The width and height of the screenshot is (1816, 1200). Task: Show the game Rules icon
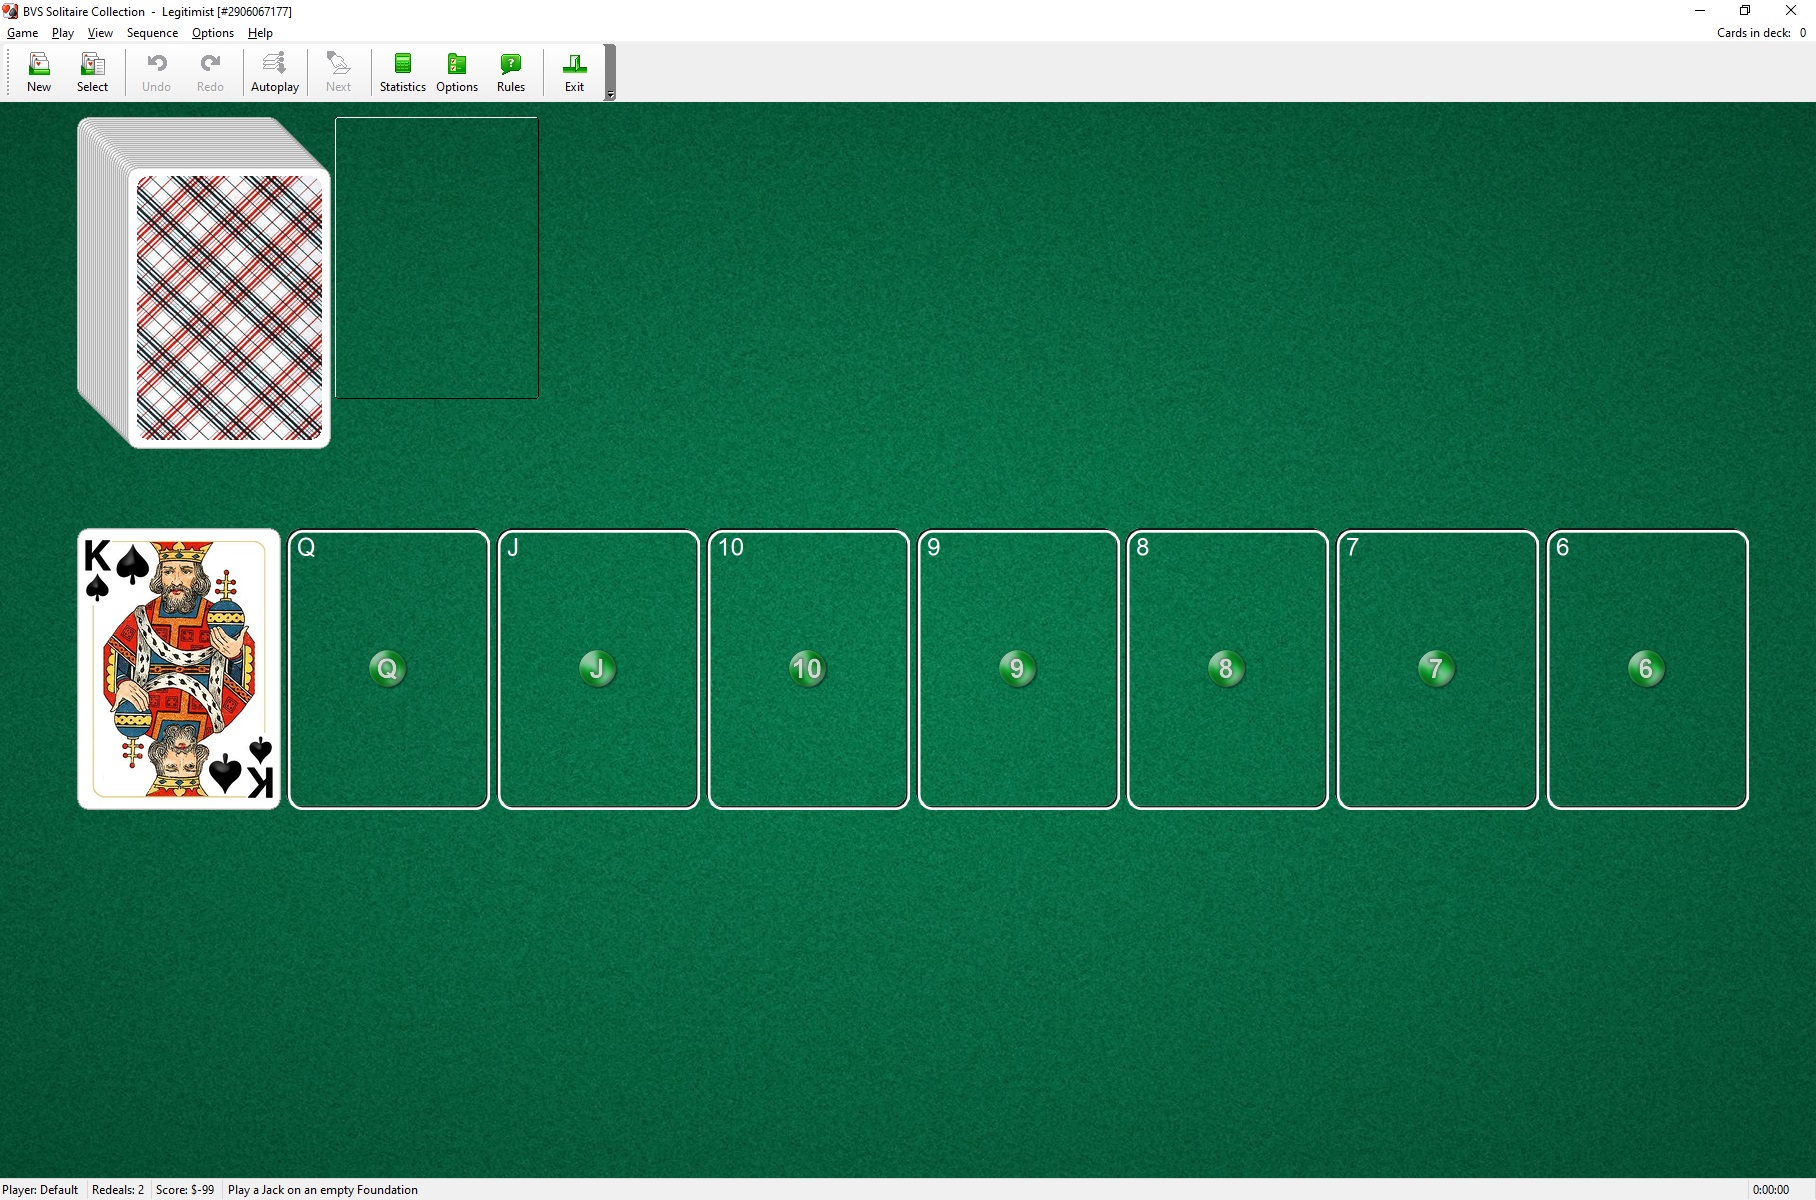click(x=511, y=72)
